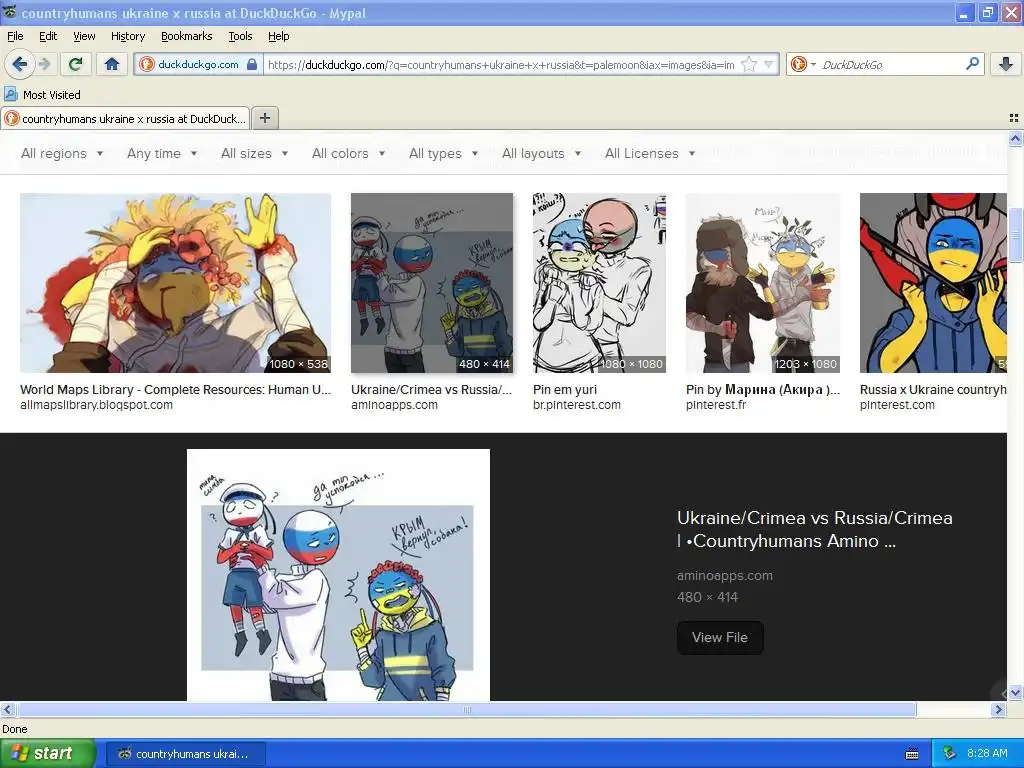The image size is (1024, 768).
Task: Click the vertical scrollbar up arrow
Action: click(1015, 138)
